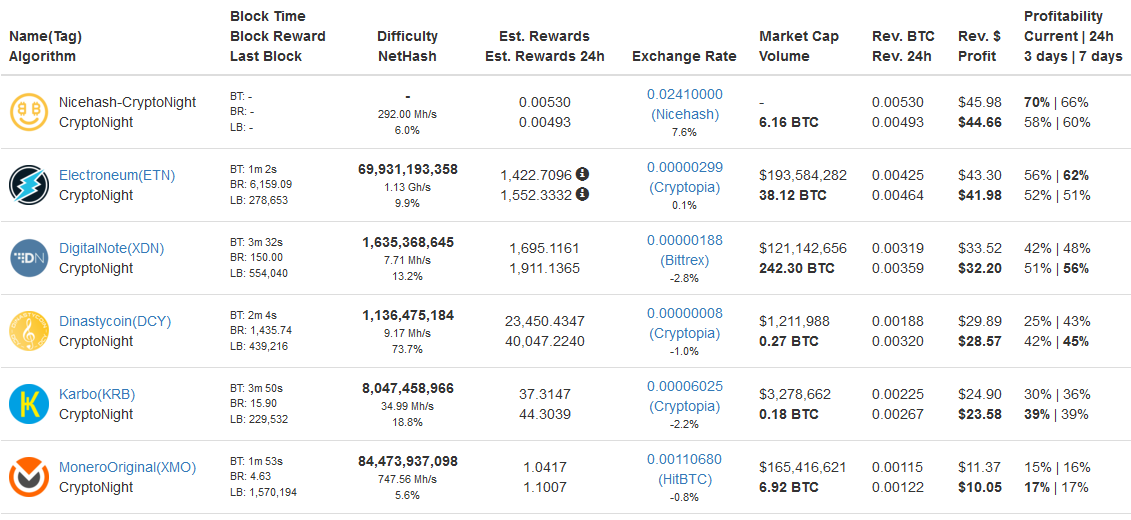
Task: Click info icon beside 1,422.7096 reward
Action: pos(583,175)
